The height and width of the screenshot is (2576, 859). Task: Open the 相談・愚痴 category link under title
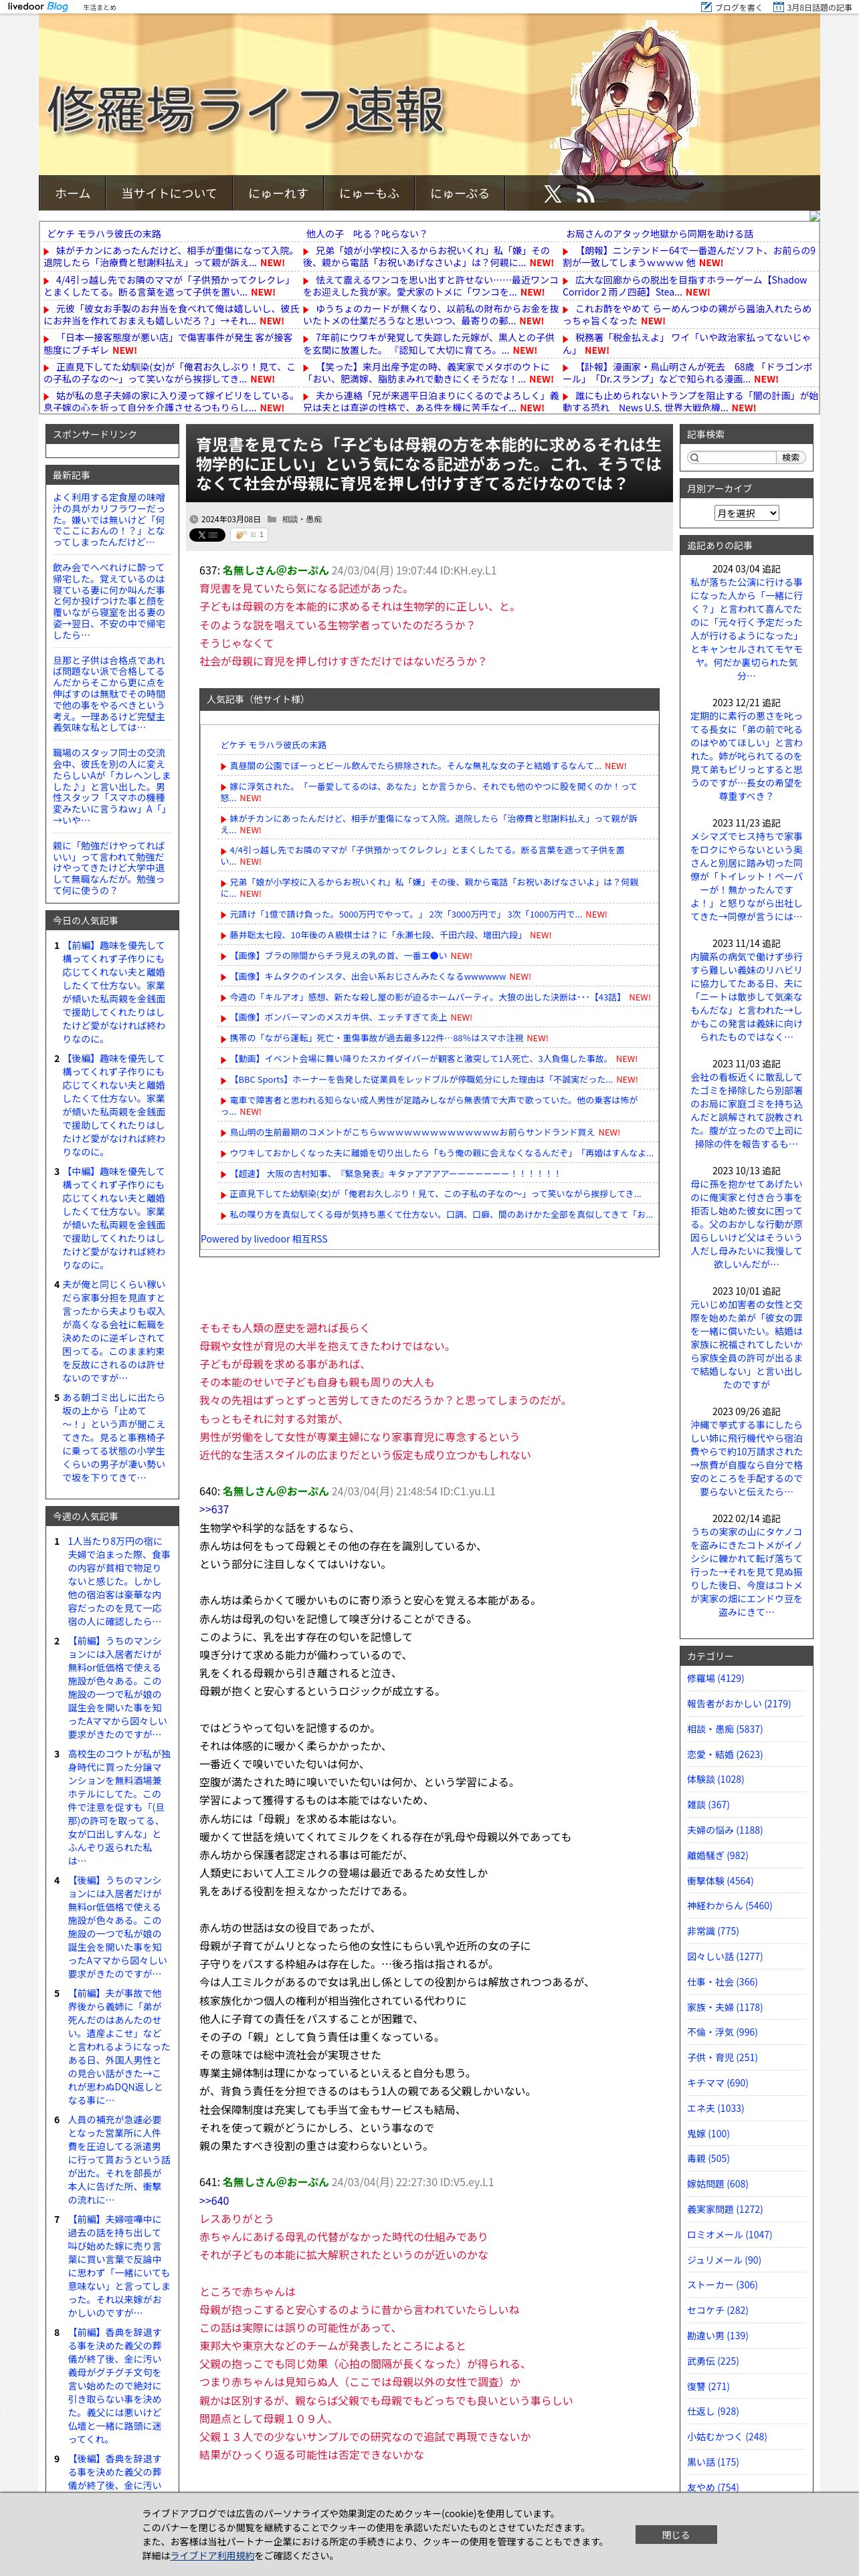pyautogui.click(x=302, y=519)
